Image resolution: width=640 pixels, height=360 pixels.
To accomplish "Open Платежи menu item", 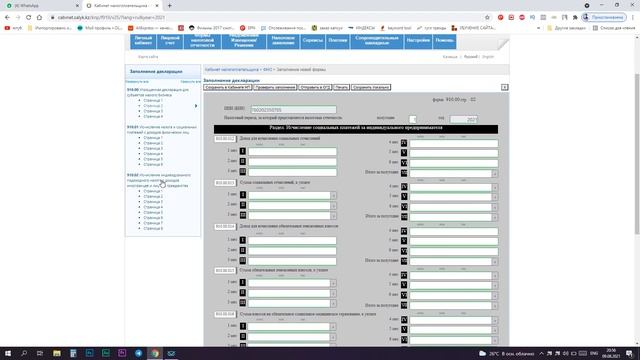I will click(x=338, y=41).
